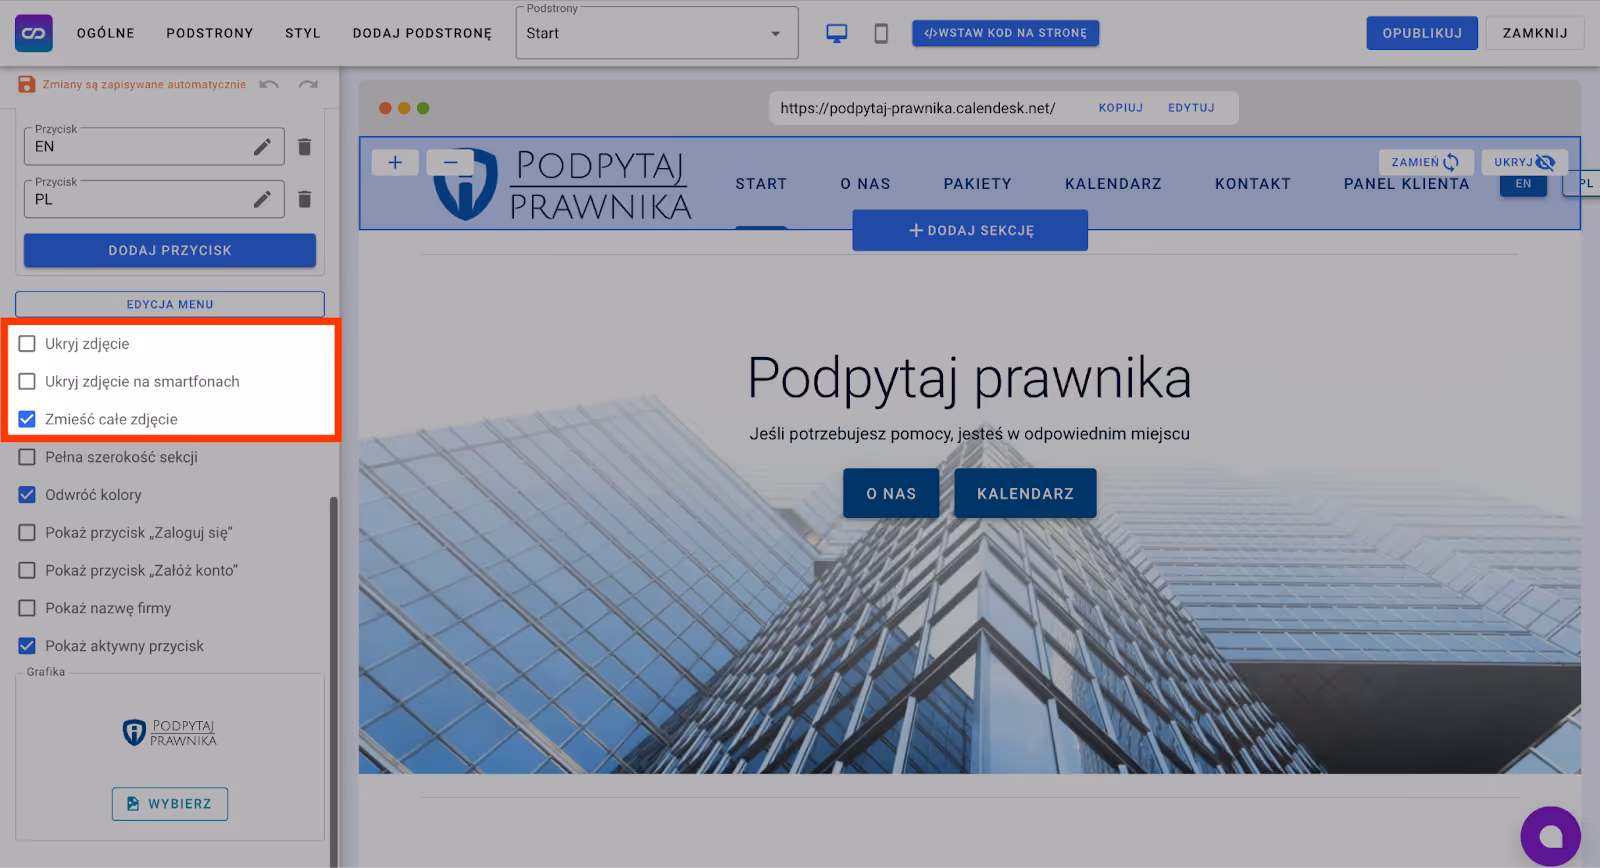Go to KONTAKT in site navigation
Image resolution: width=1600 pixels, height=868 pixels.
[x=1253, y=184]
